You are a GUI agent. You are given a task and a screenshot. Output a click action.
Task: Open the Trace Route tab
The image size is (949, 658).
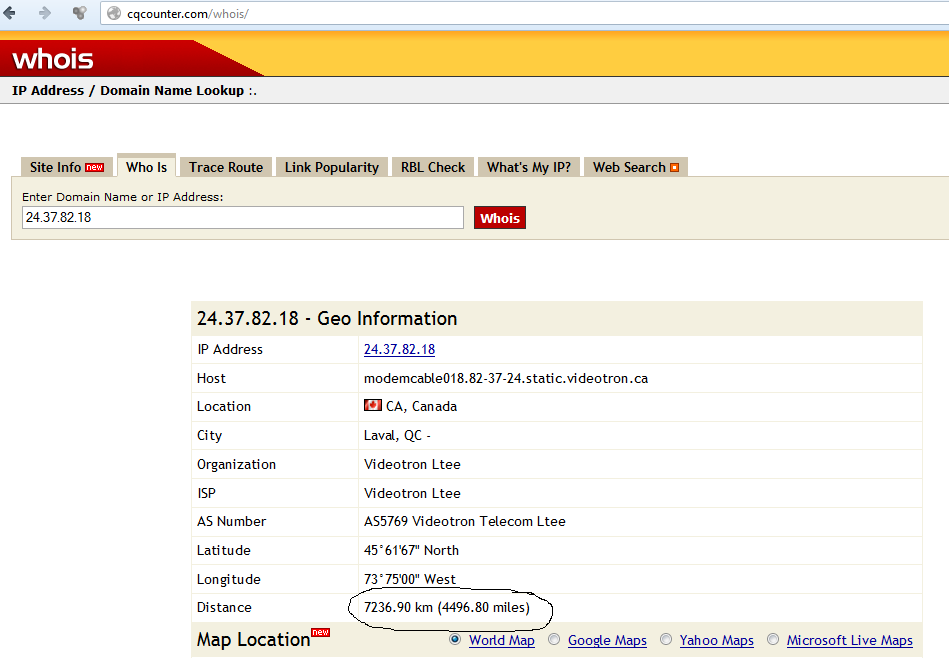coord(226,167)
